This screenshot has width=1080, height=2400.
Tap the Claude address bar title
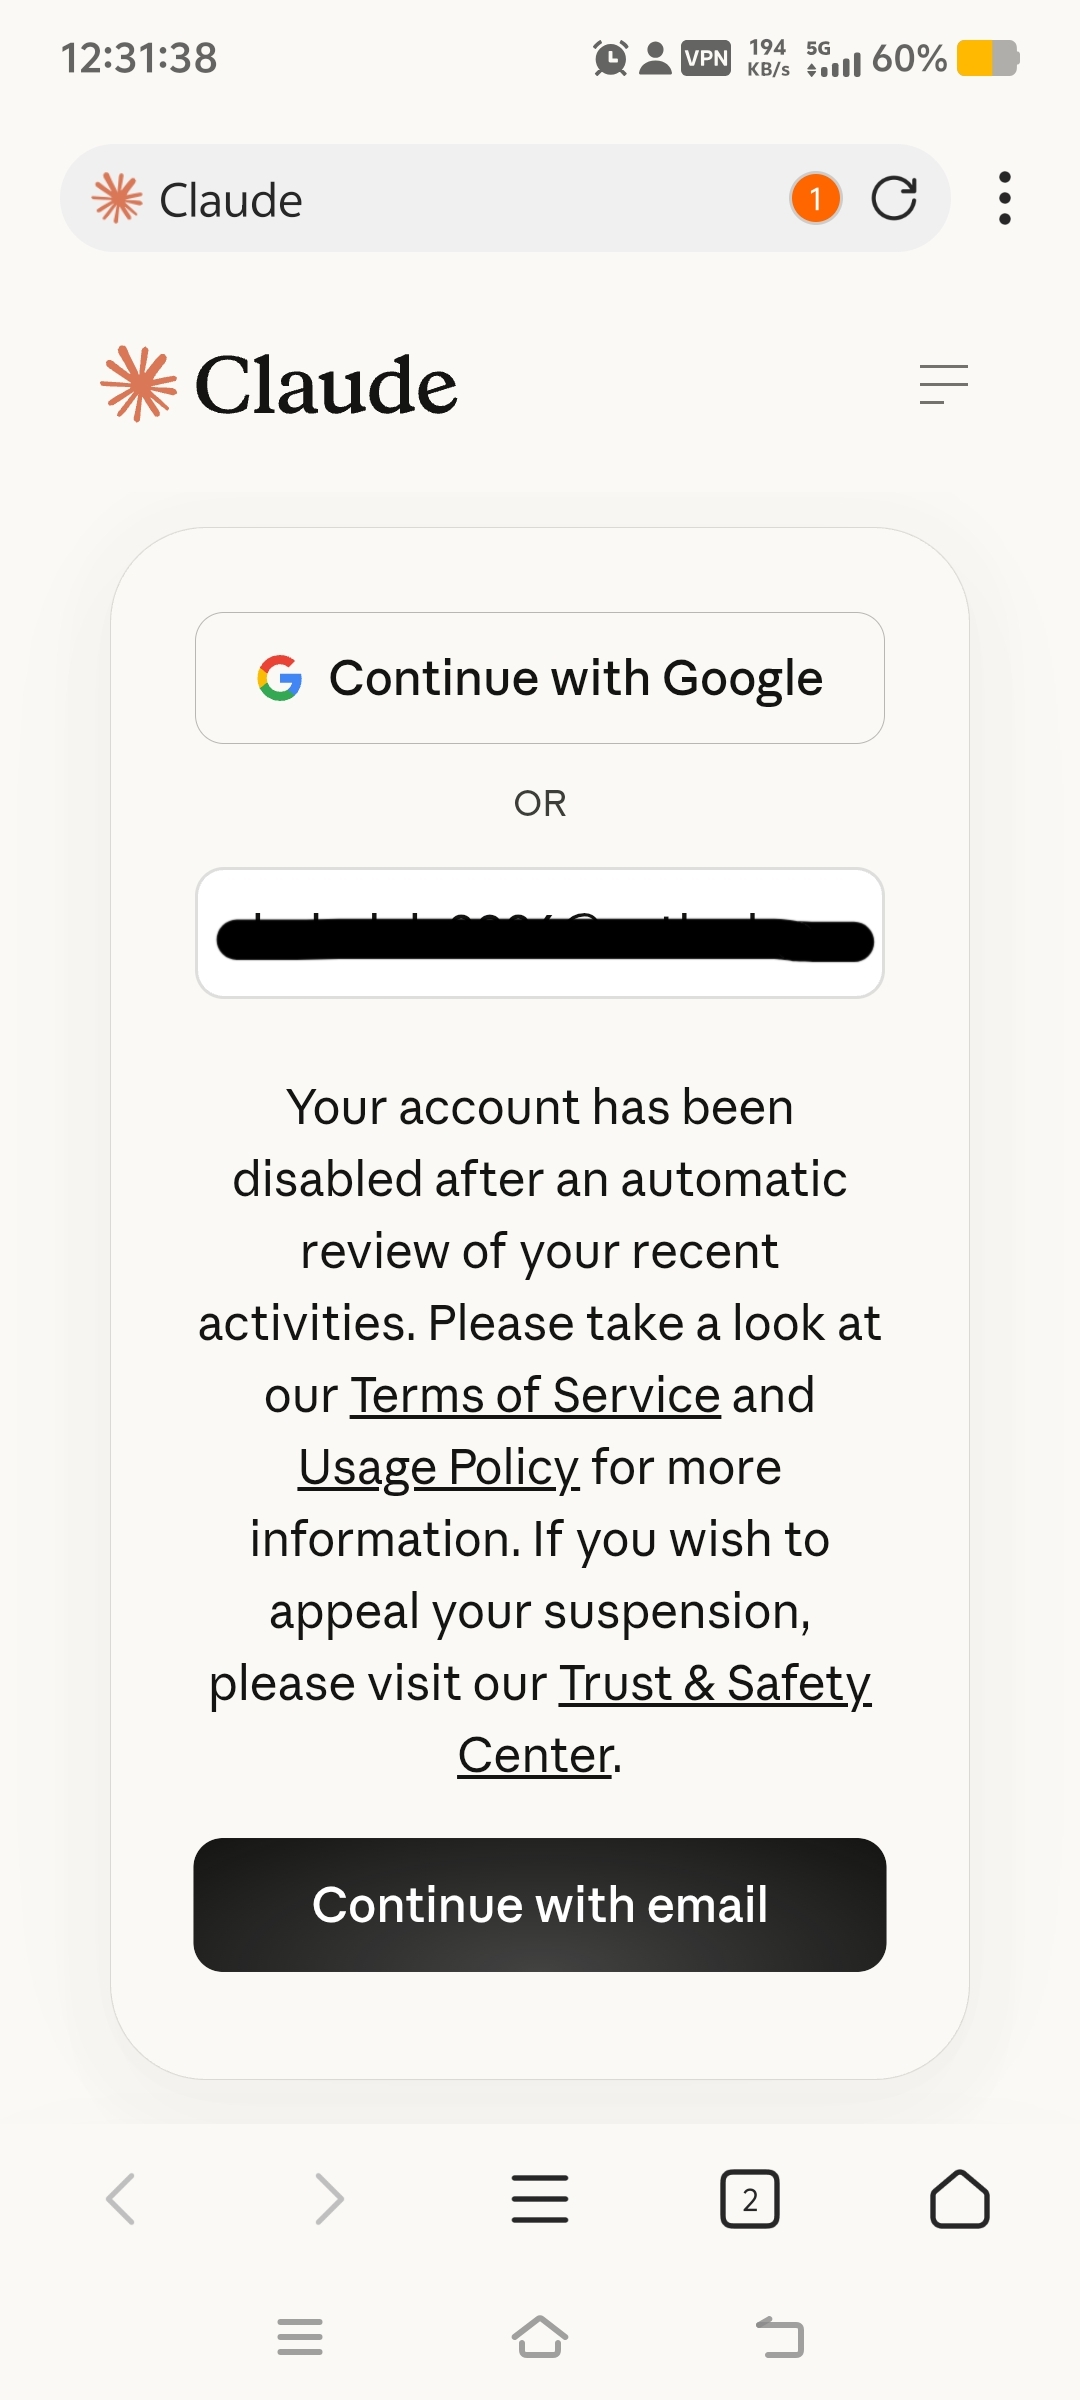click(231, 200)
